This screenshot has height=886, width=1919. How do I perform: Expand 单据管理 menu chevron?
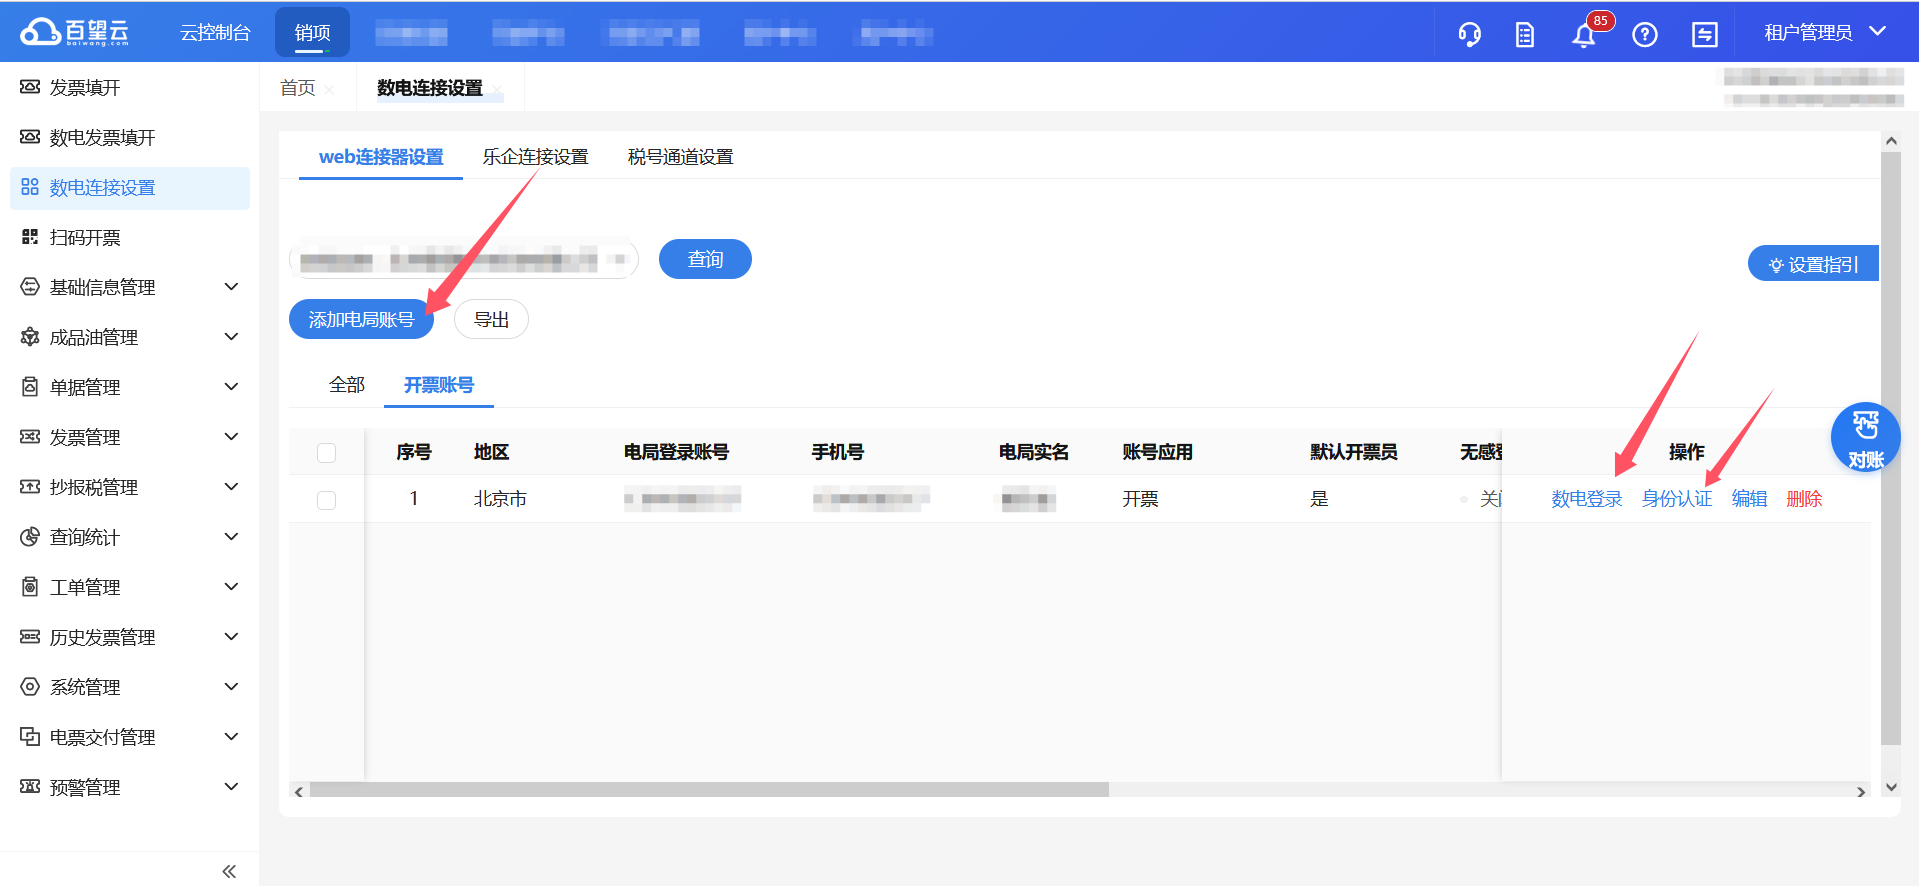point(231,387)
